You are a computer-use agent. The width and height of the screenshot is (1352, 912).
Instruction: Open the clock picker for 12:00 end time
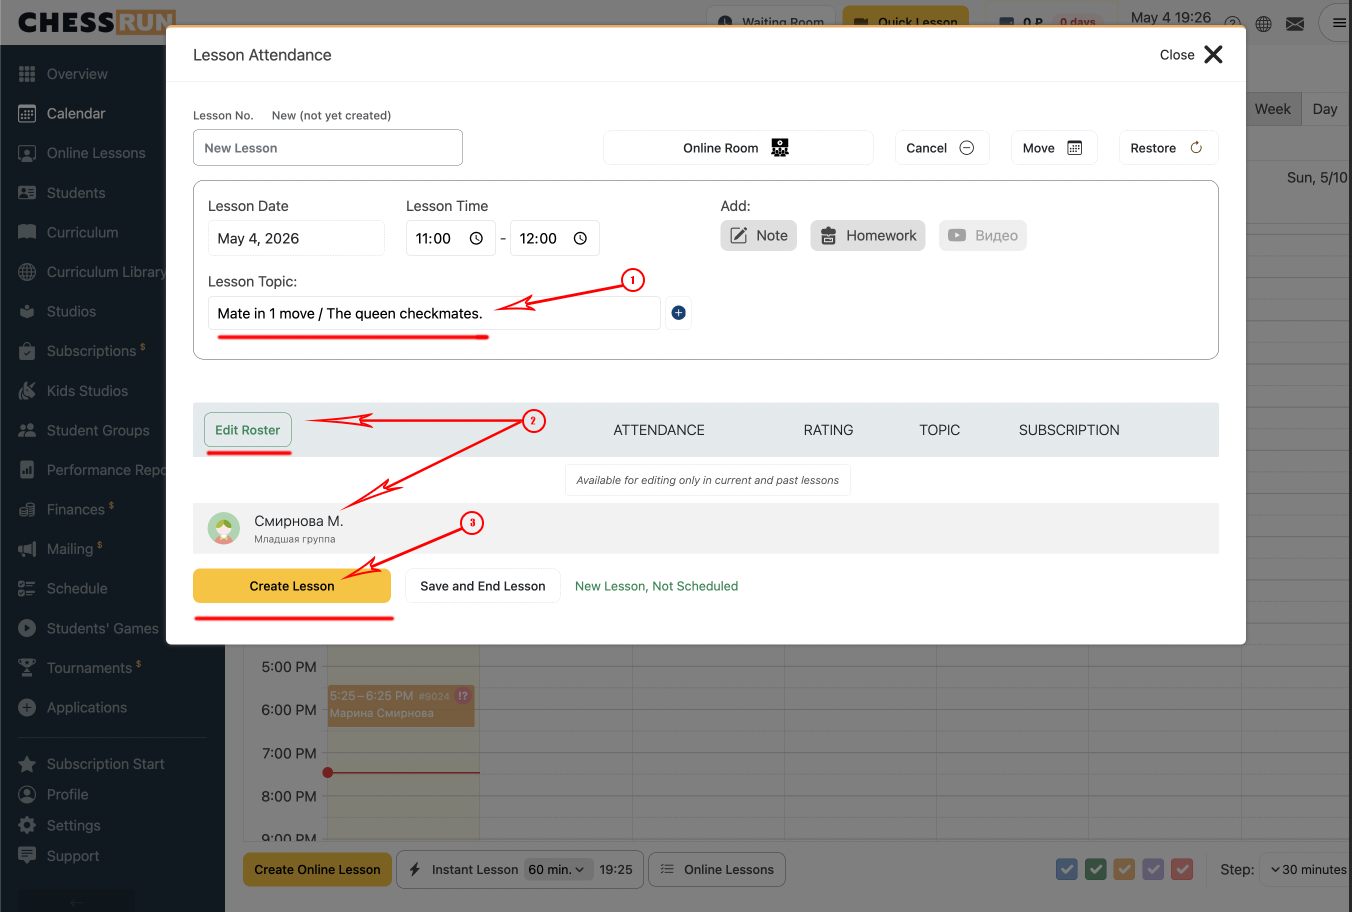[x=580, y=238]
